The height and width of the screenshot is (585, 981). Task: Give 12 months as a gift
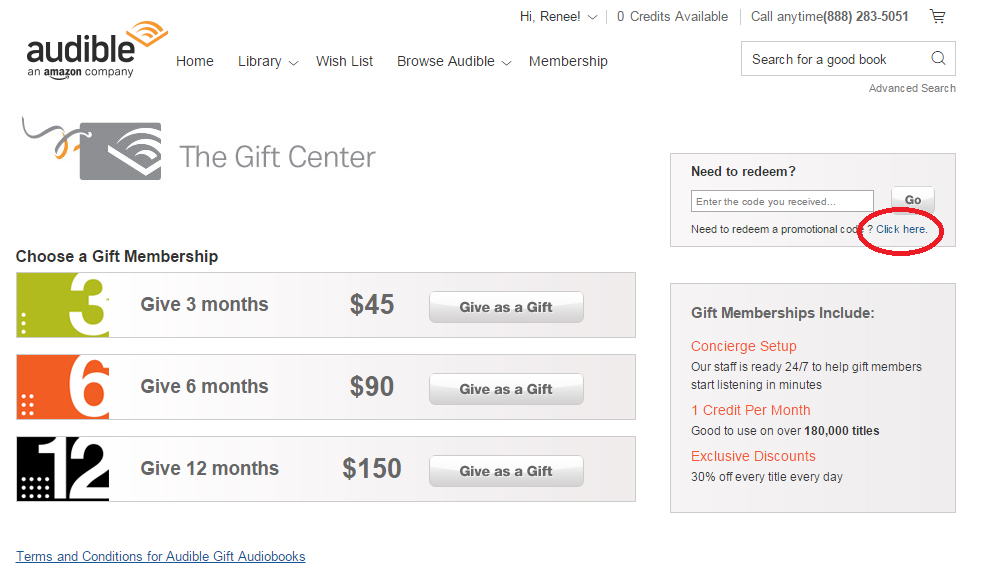506,471
